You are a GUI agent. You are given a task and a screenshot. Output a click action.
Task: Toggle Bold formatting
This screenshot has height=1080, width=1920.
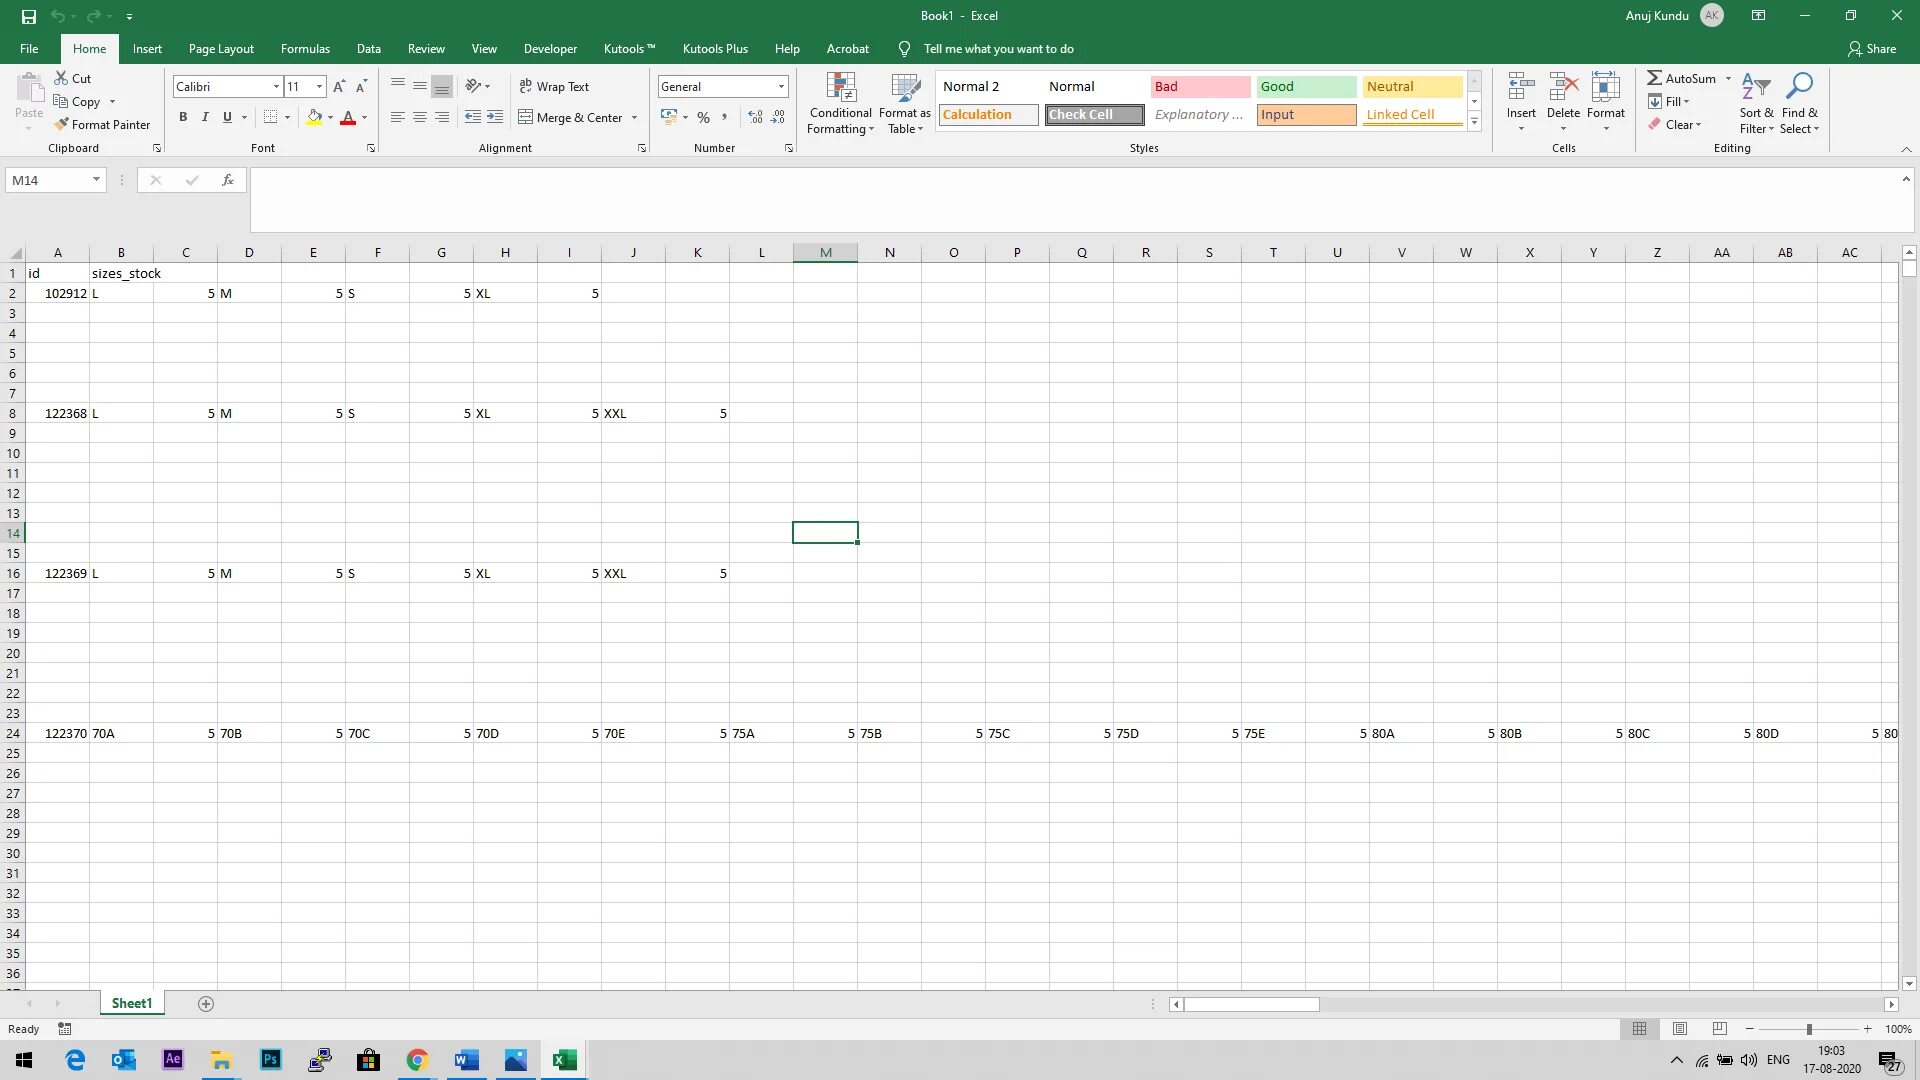click(x=183, y=118)
